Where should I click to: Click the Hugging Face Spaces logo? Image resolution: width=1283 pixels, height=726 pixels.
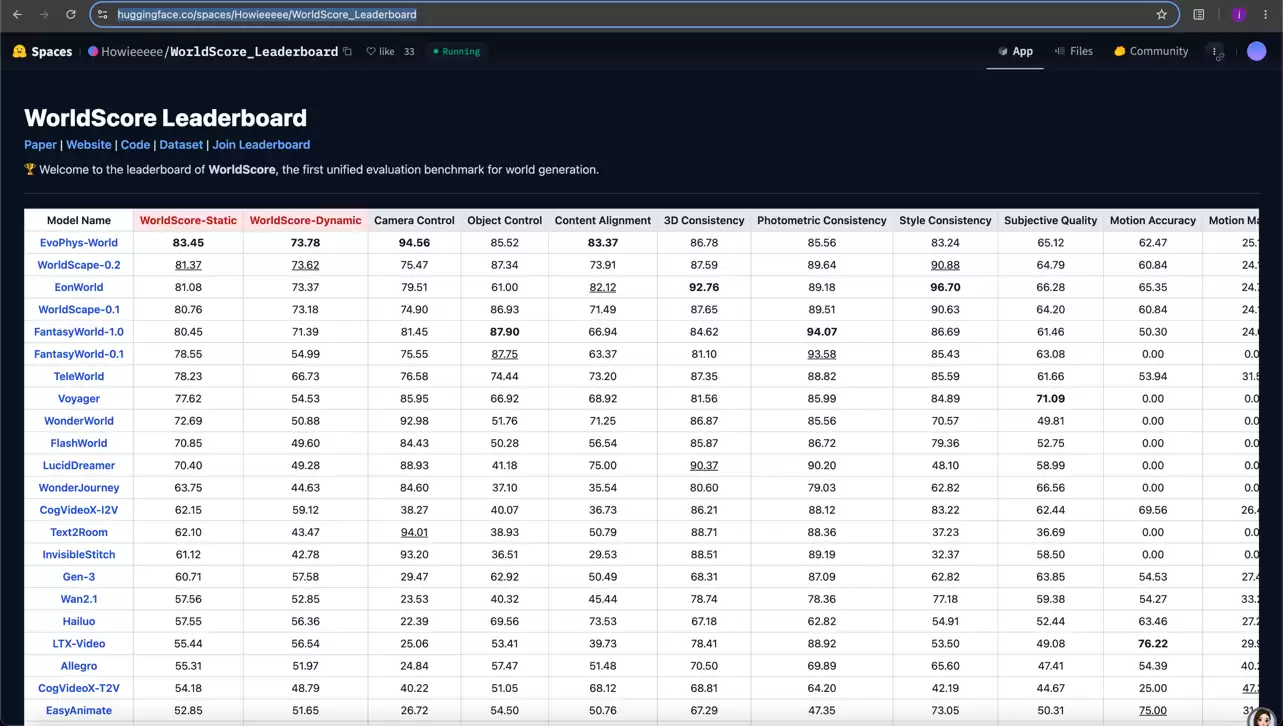pyautogui.click(x=42, y=51)
